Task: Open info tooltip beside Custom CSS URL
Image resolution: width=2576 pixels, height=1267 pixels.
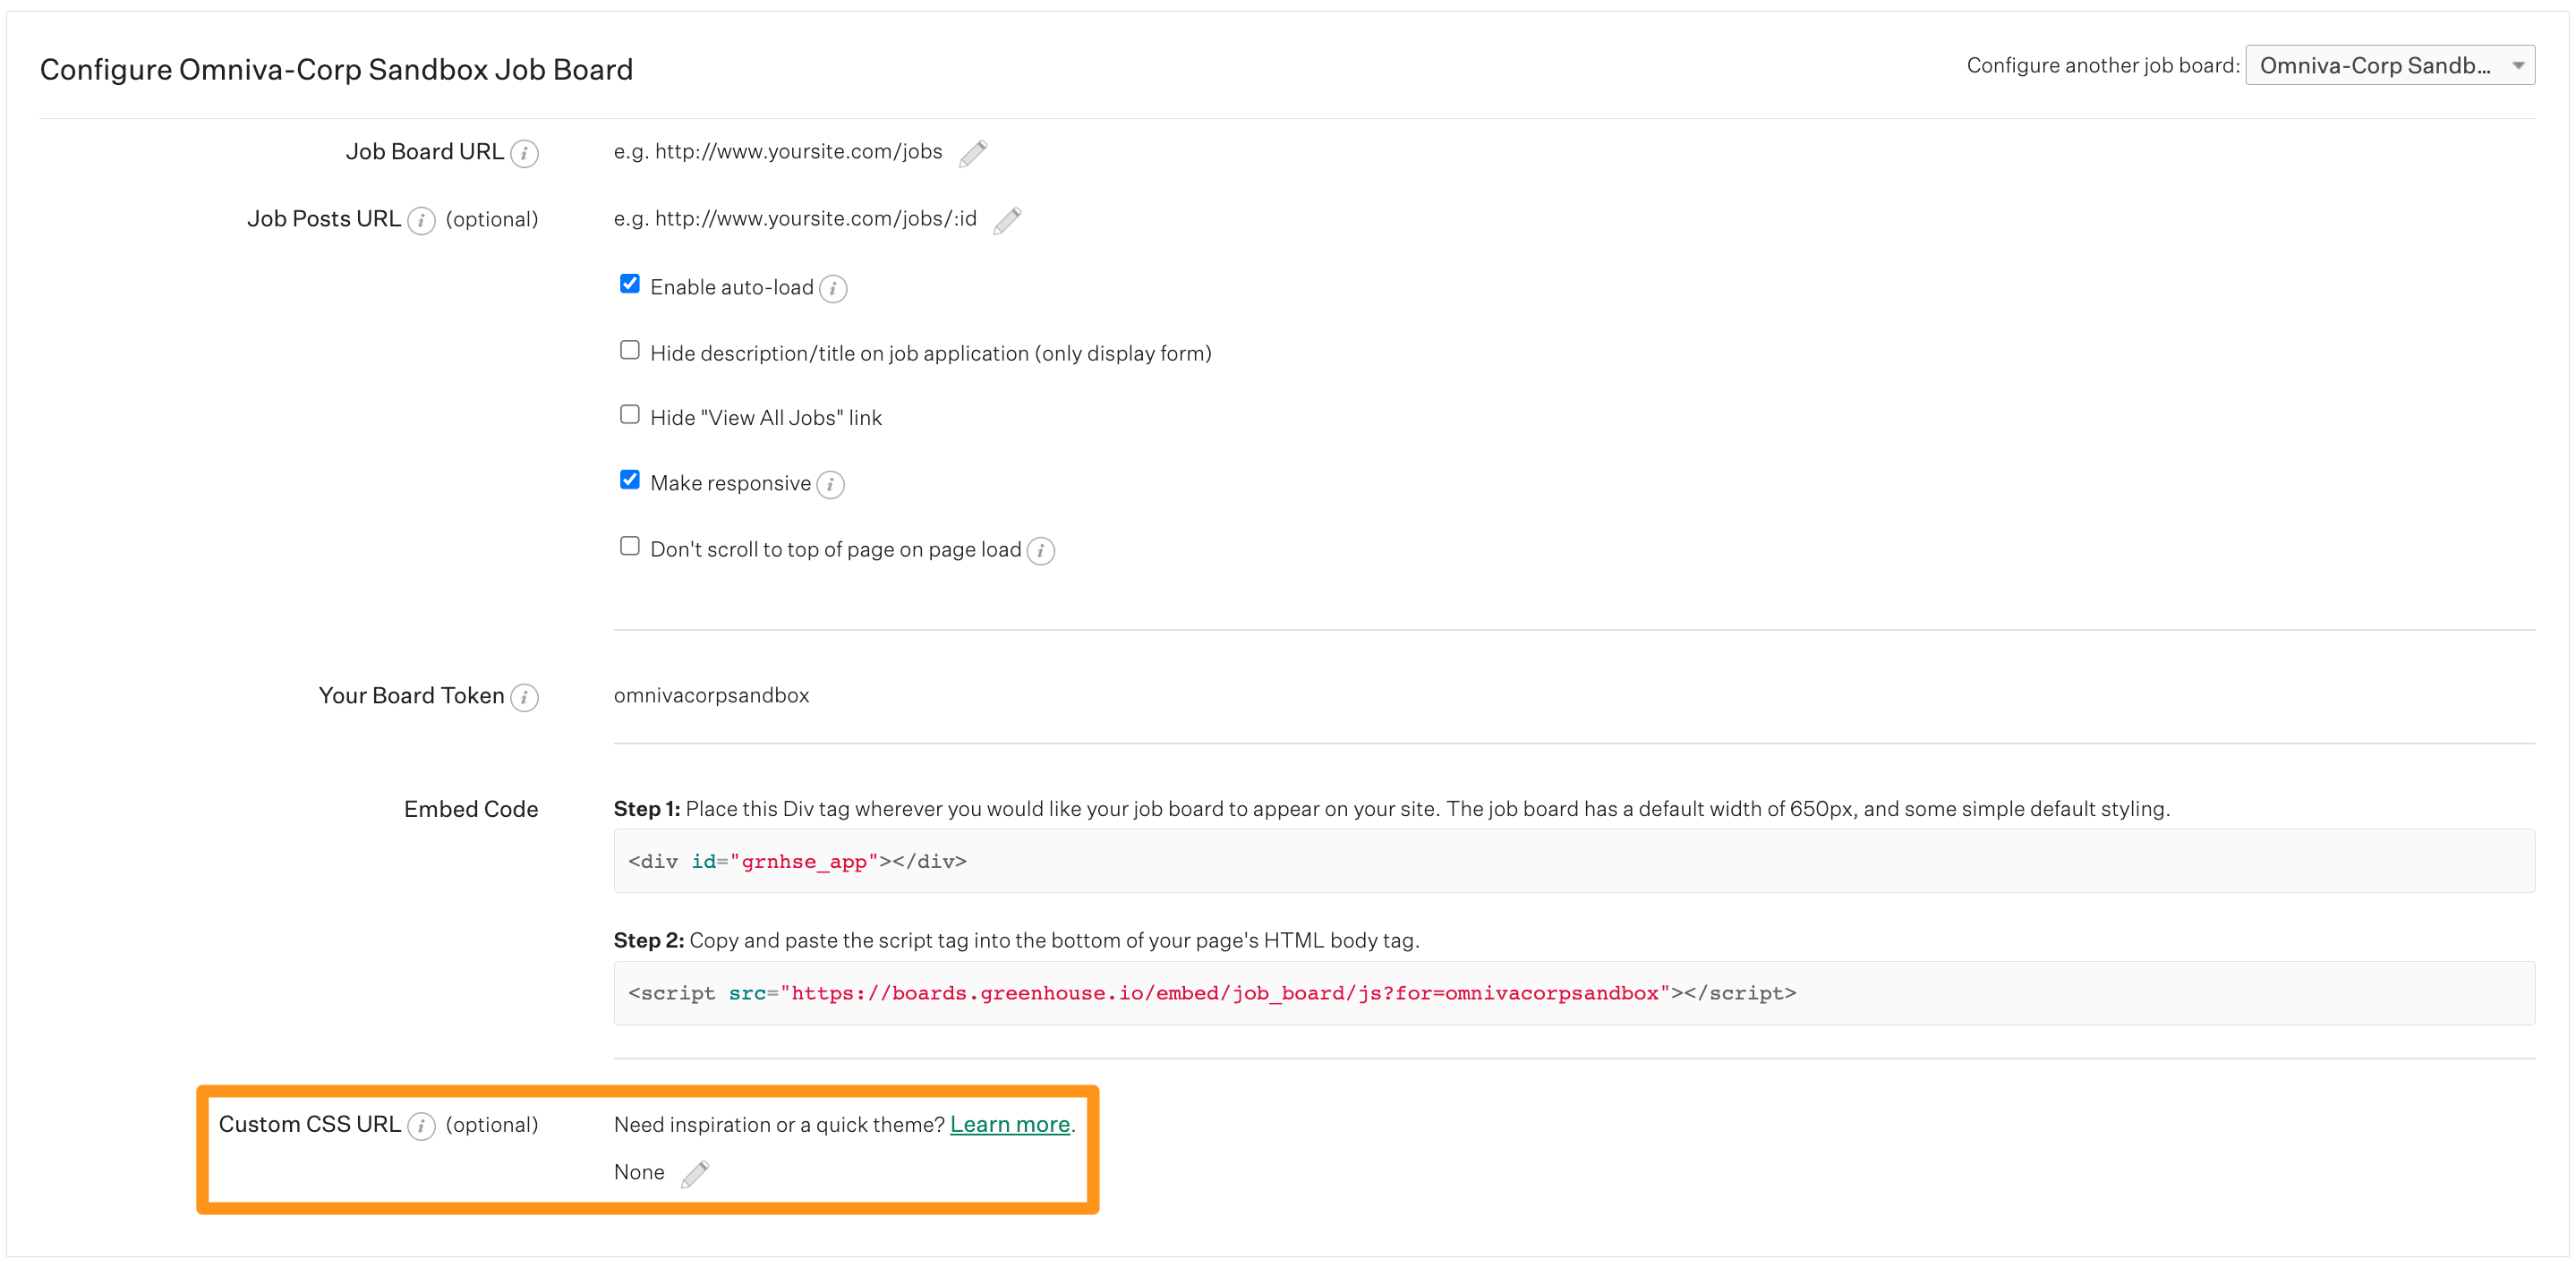Action: 421,1126
